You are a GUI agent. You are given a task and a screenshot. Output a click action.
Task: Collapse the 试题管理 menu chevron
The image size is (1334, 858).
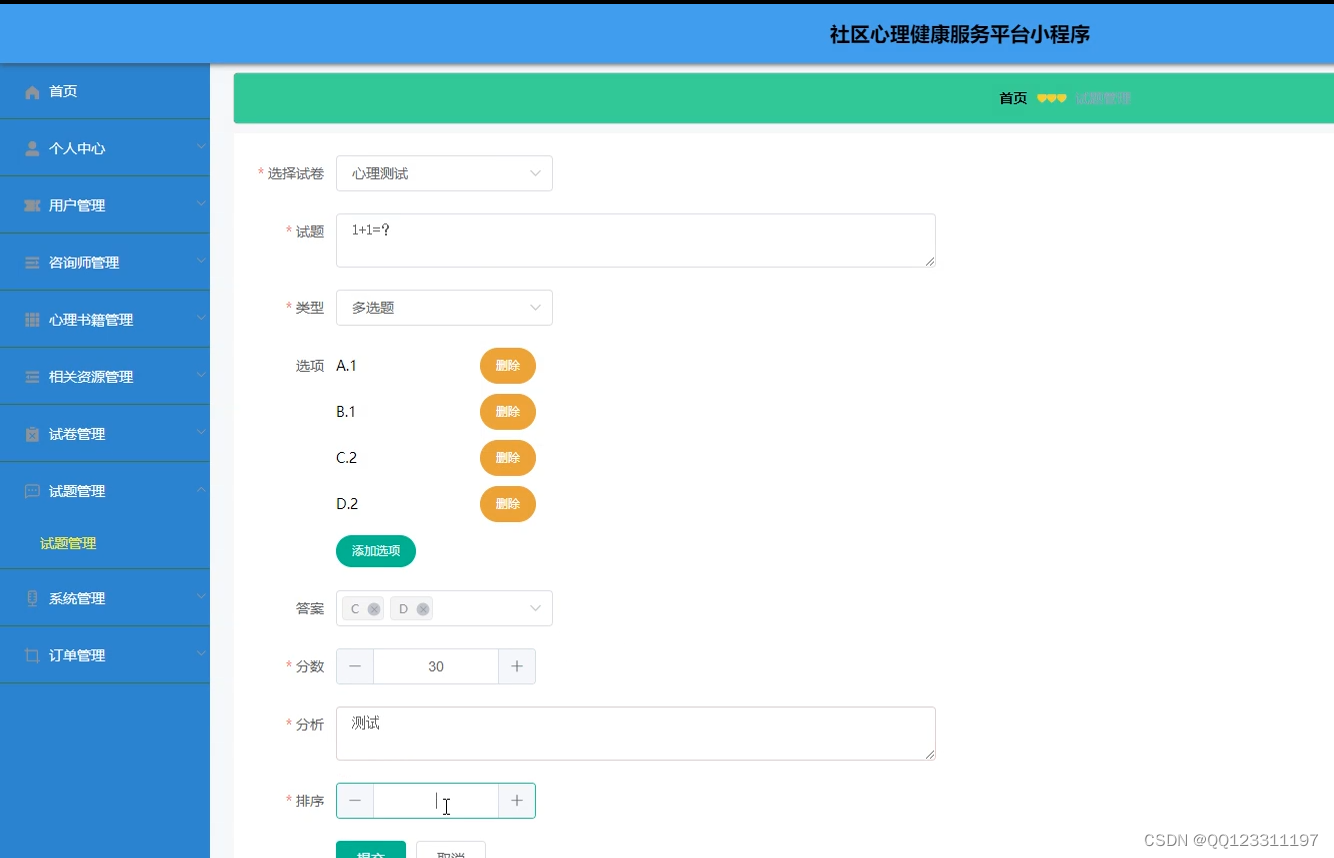click(201, 489)
